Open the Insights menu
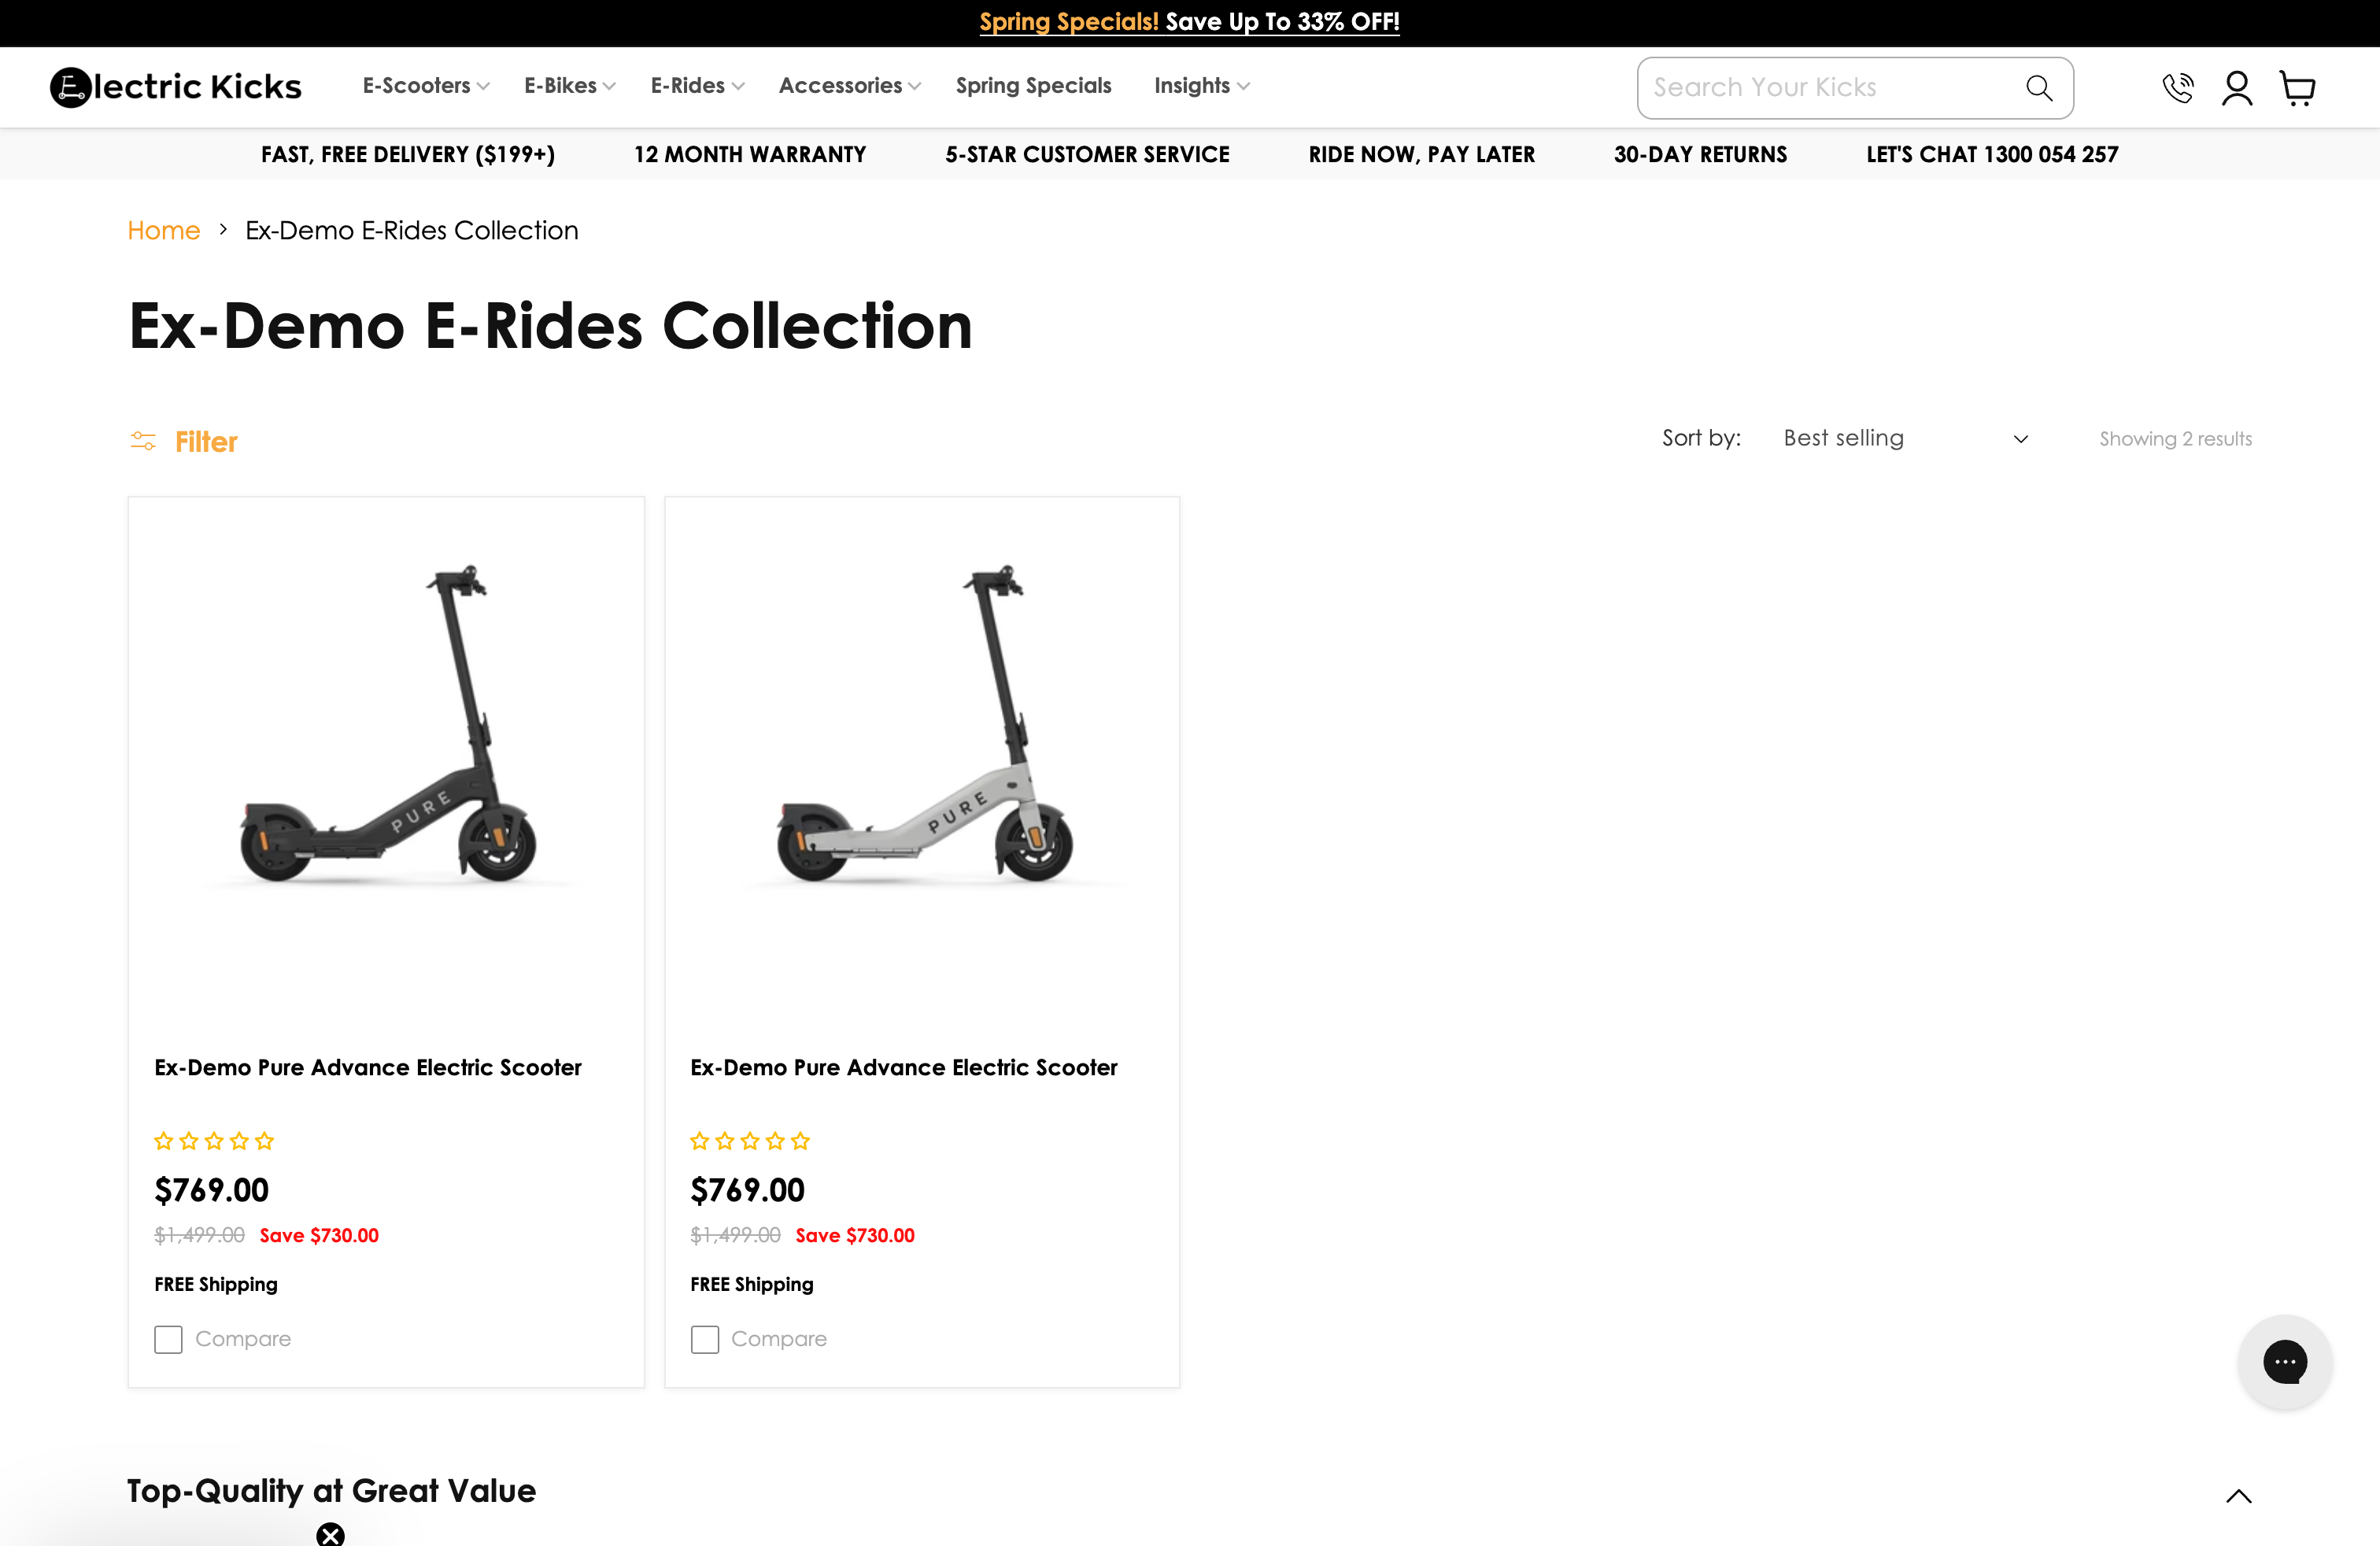The width and height of the screenshot is (2380, 1546). point(1201,86)
